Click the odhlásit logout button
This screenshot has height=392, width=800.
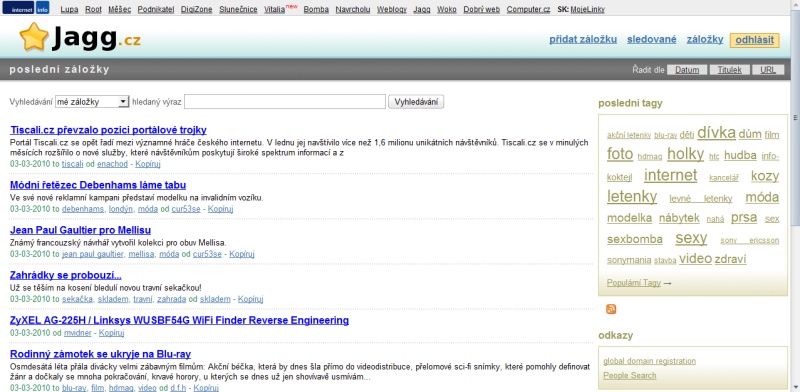(x=755, y=40)
